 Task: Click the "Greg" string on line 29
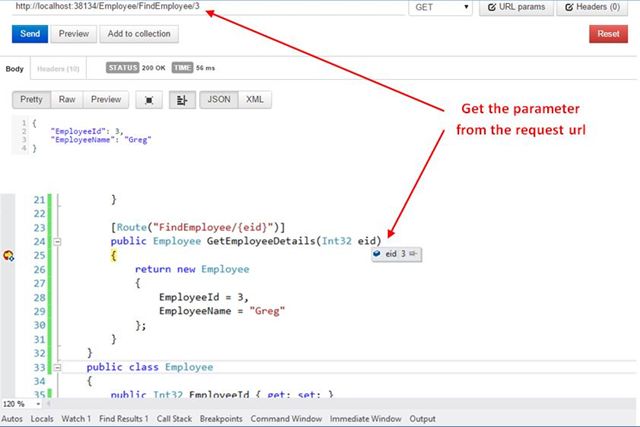point(267,311)
